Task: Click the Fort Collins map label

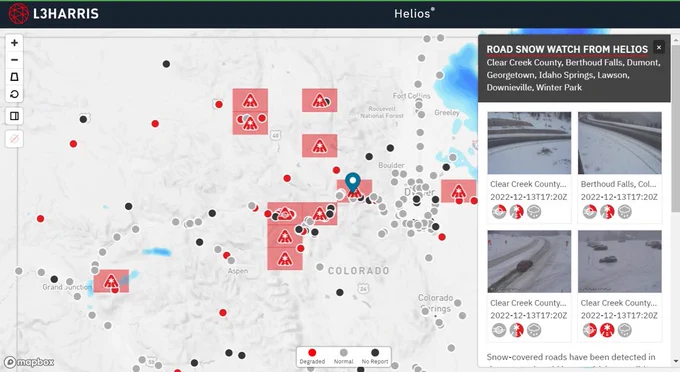Action: coord(412,96)
